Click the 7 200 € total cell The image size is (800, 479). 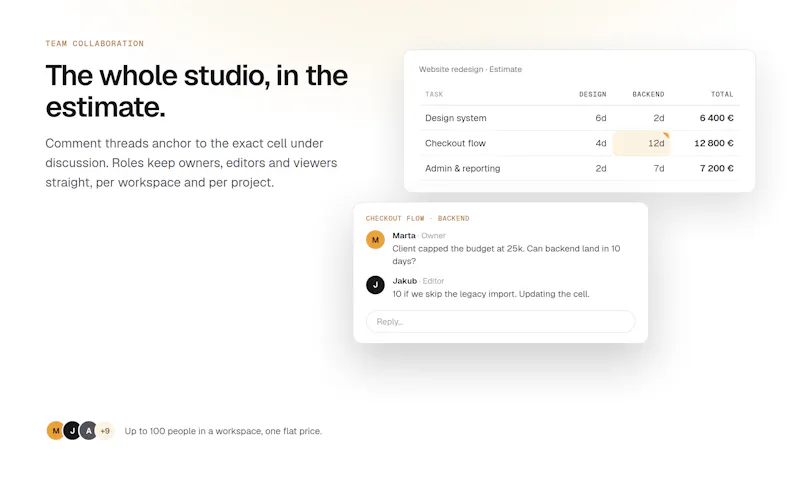(x=716, y=168)
